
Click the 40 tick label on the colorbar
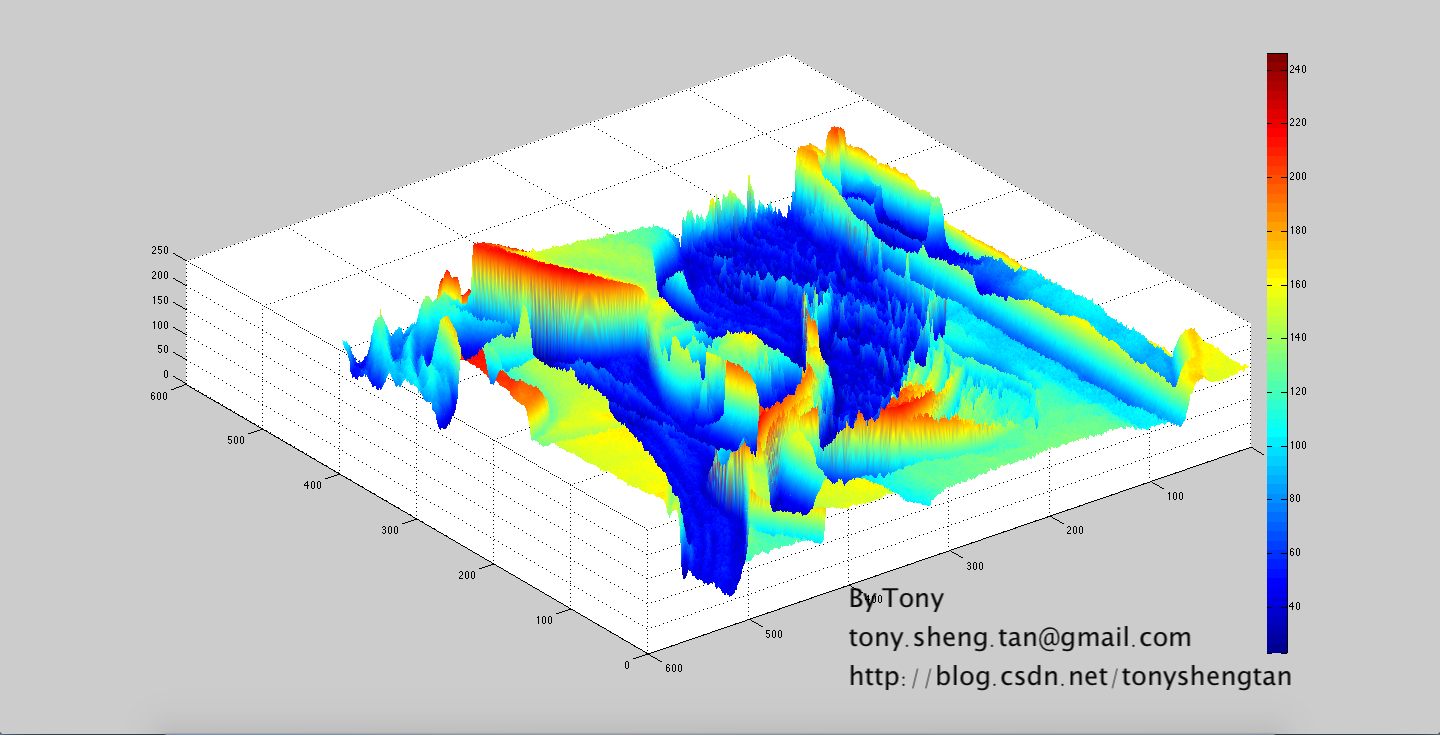pyautogui.click(x=1296, y=607)
